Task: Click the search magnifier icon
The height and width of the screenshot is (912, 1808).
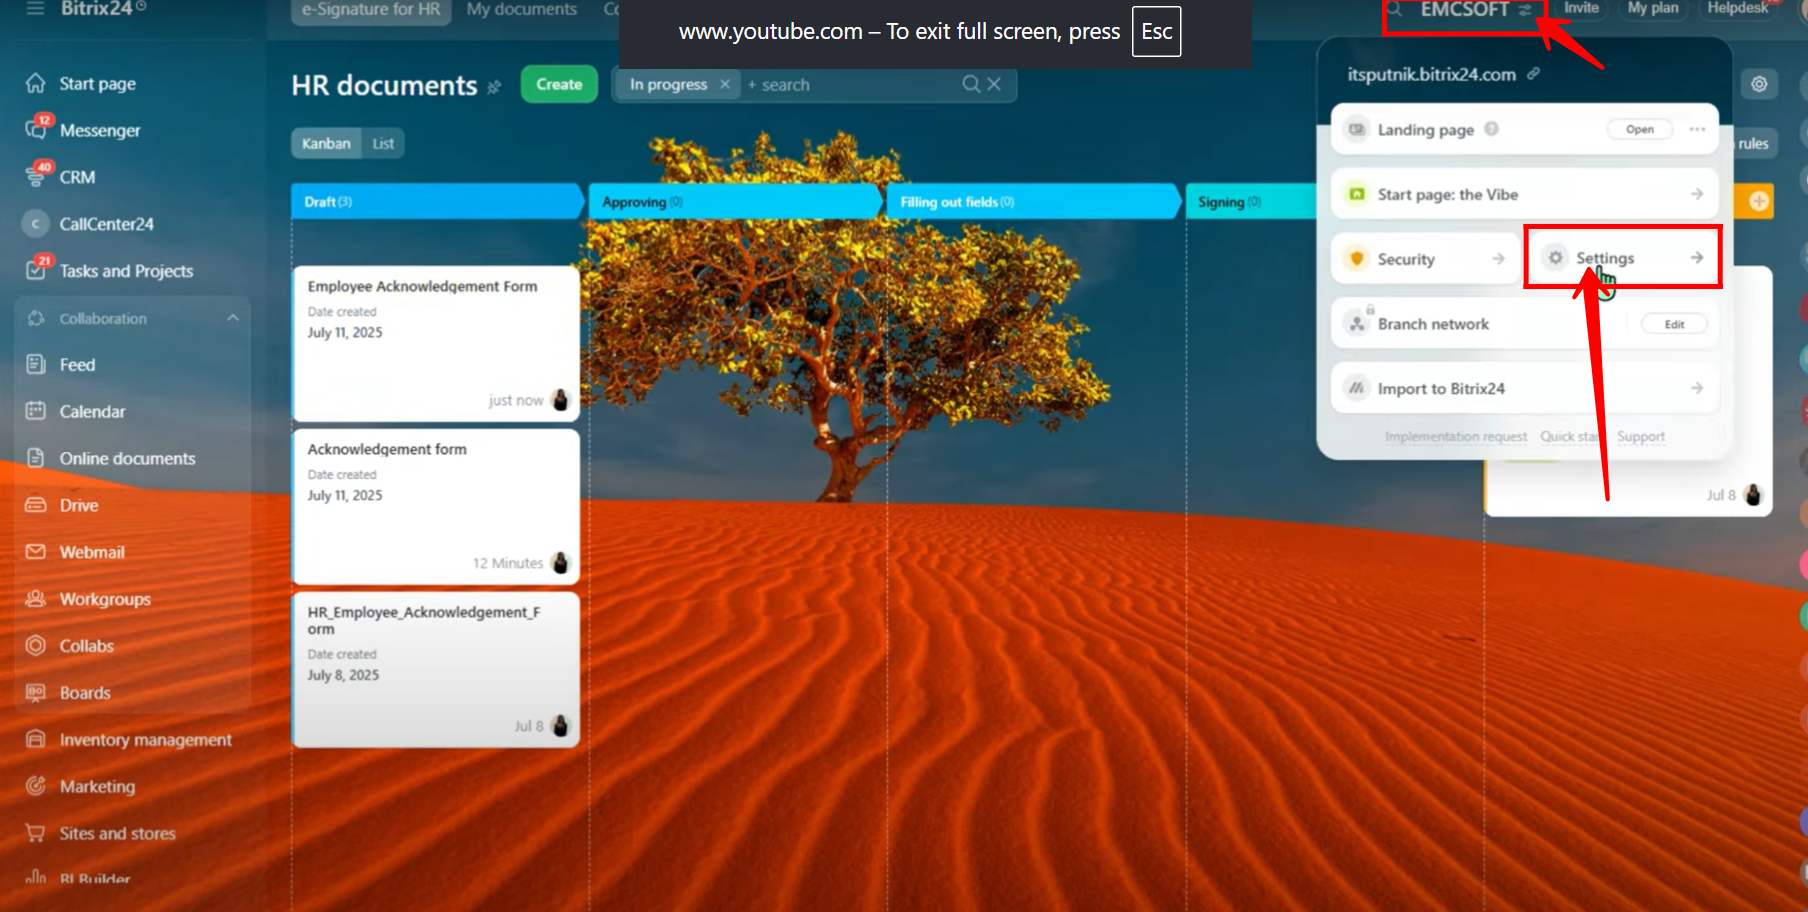Action: [971, 84]
